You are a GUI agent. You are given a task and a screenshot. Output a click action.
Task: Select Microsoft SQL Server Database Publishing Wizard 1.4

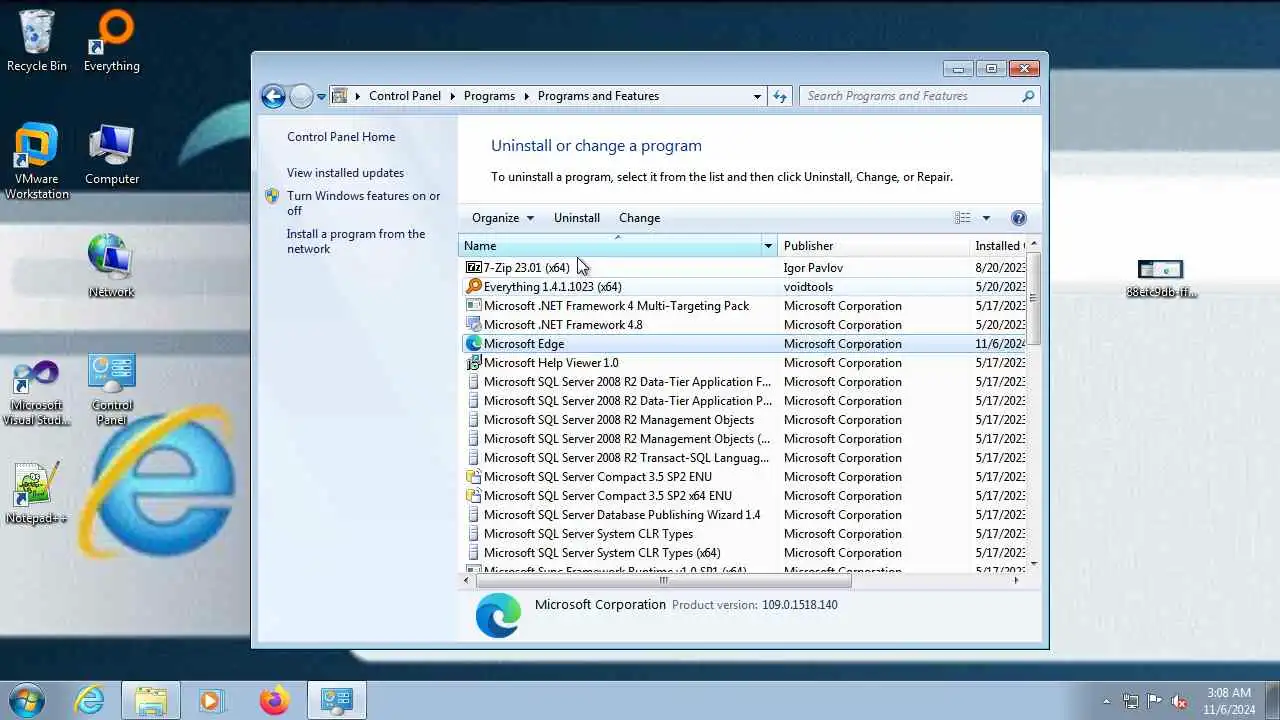click(x=746, y=514)
